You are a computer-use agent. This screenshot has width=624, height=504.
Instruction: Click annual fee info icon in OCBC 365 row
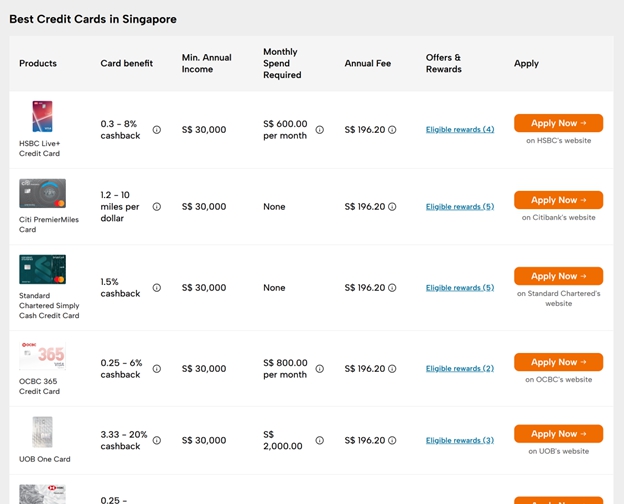coord(392,369)
